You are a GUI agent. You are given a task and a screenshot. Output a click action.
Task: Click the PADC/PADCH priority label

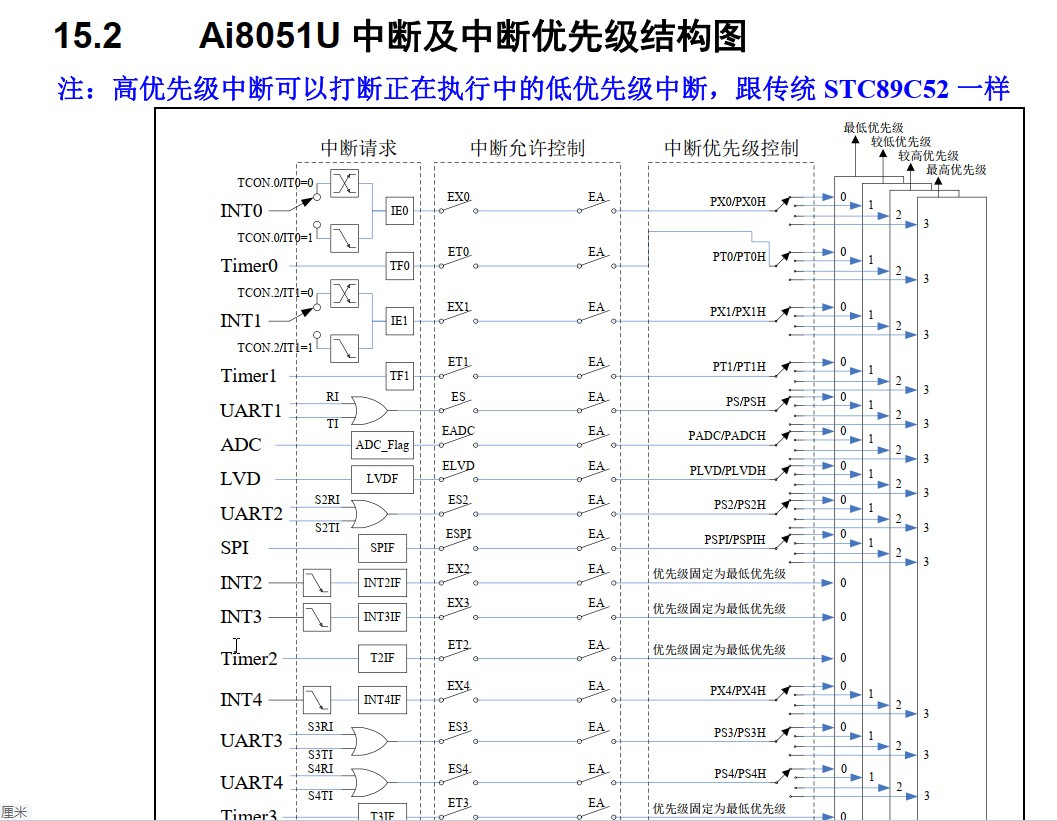(727, 436)
